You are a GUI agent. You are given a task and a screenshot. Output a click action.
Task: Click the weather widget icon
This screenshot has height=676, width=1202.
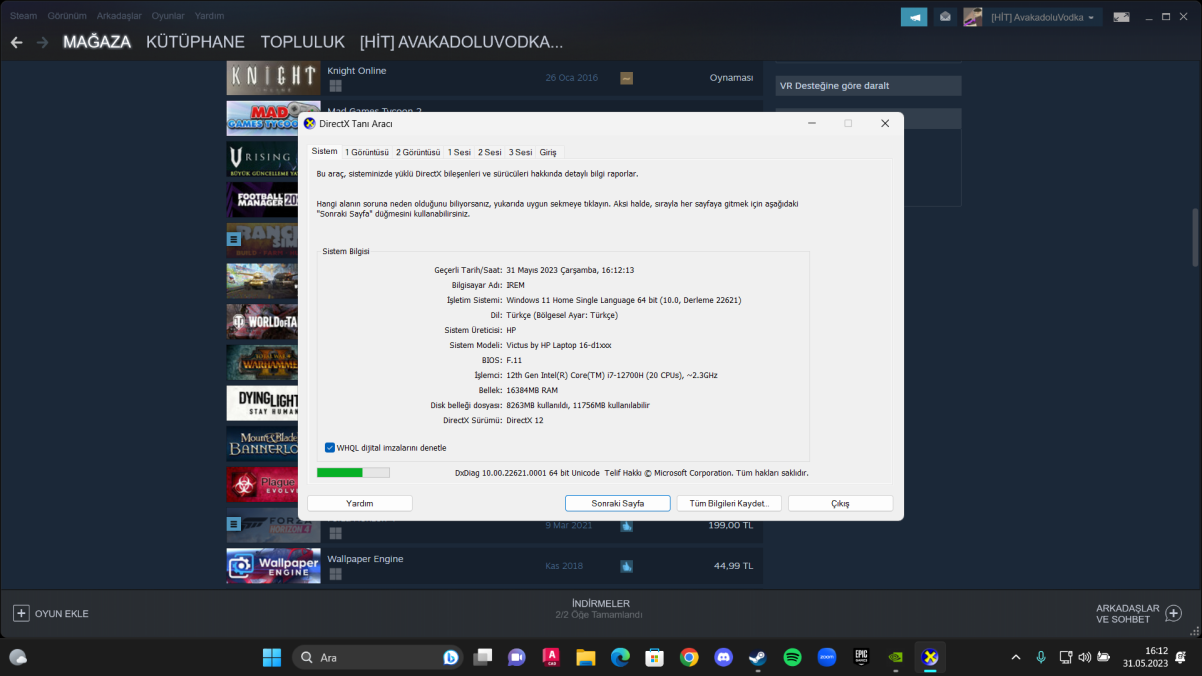[18, 657]
